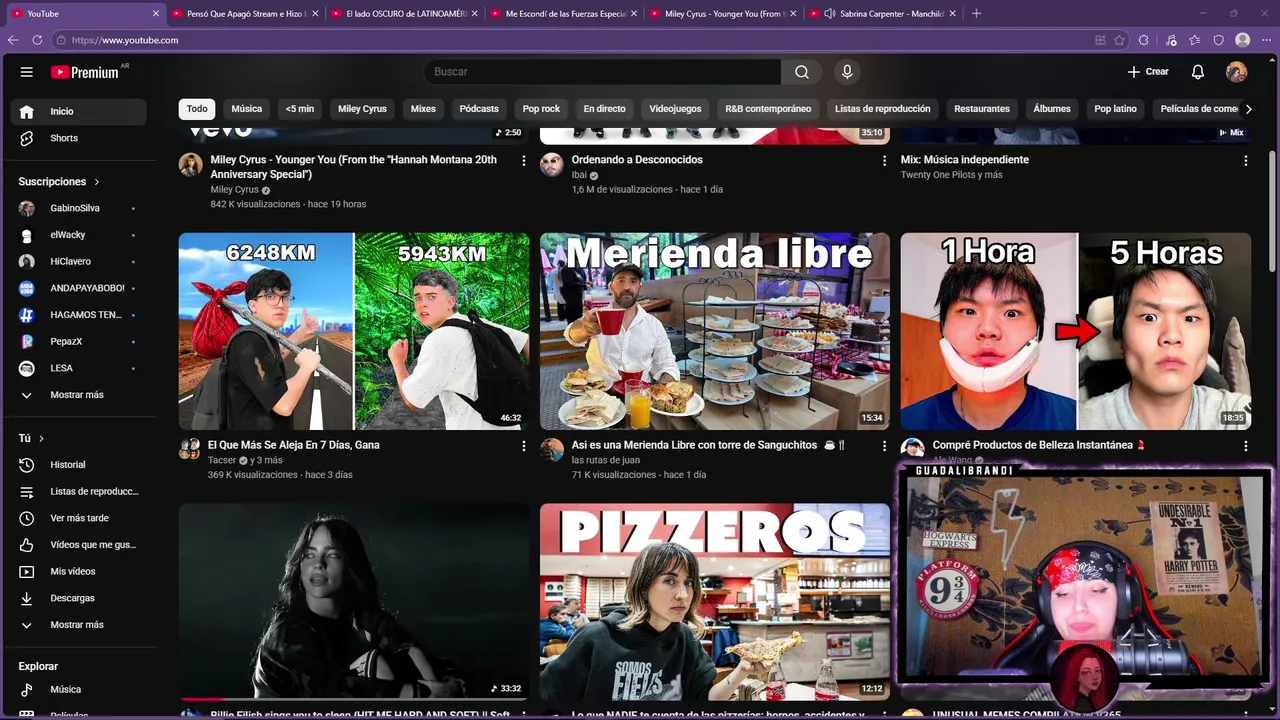
Task: Open options menu for Mix Música independiente
Action: (1245, 161)
